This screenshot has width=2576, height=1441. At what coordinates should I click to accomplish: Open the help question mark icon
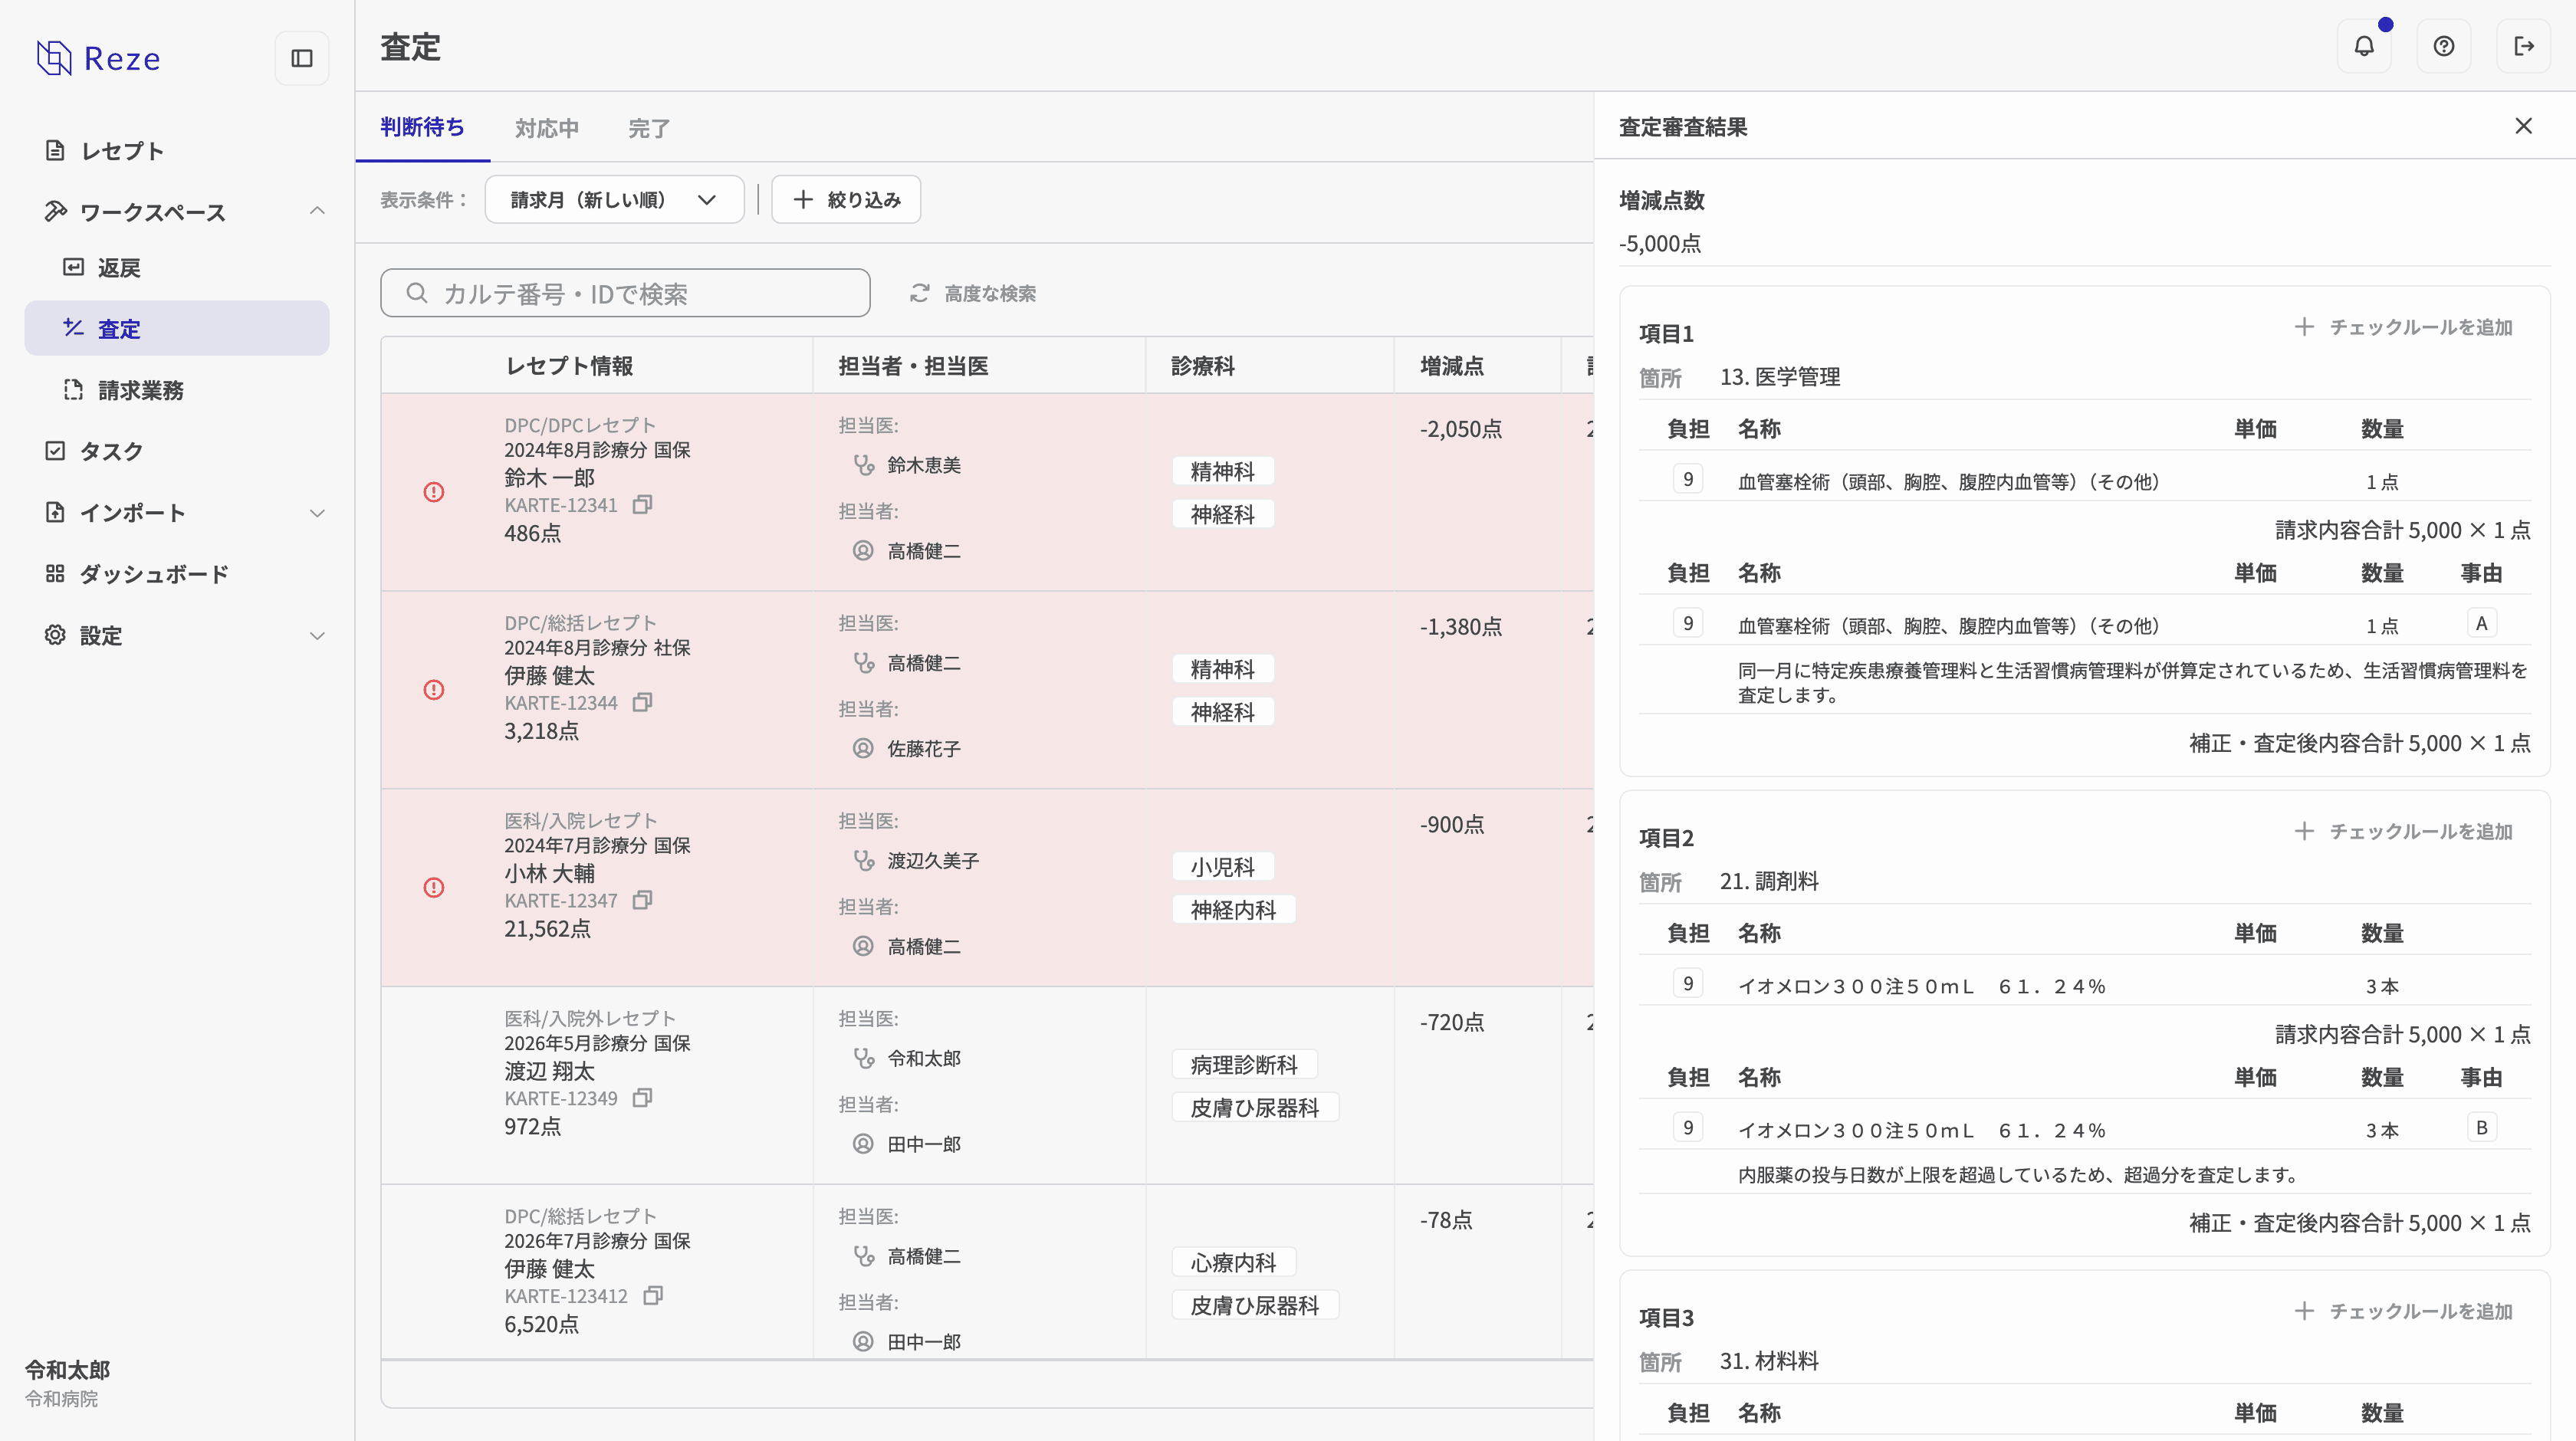pyautogui.click(x=2444, y=46)
